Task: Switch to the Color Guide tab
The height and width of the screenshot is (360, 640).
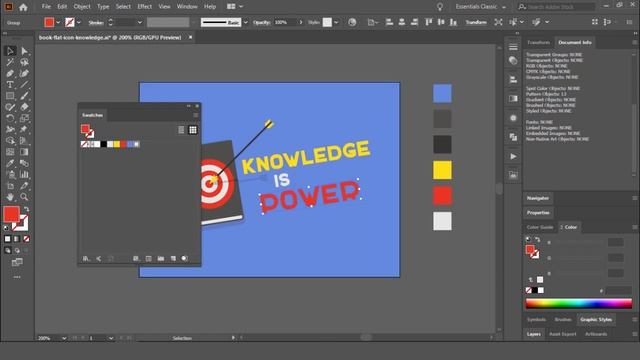Action: click(540, 227)
